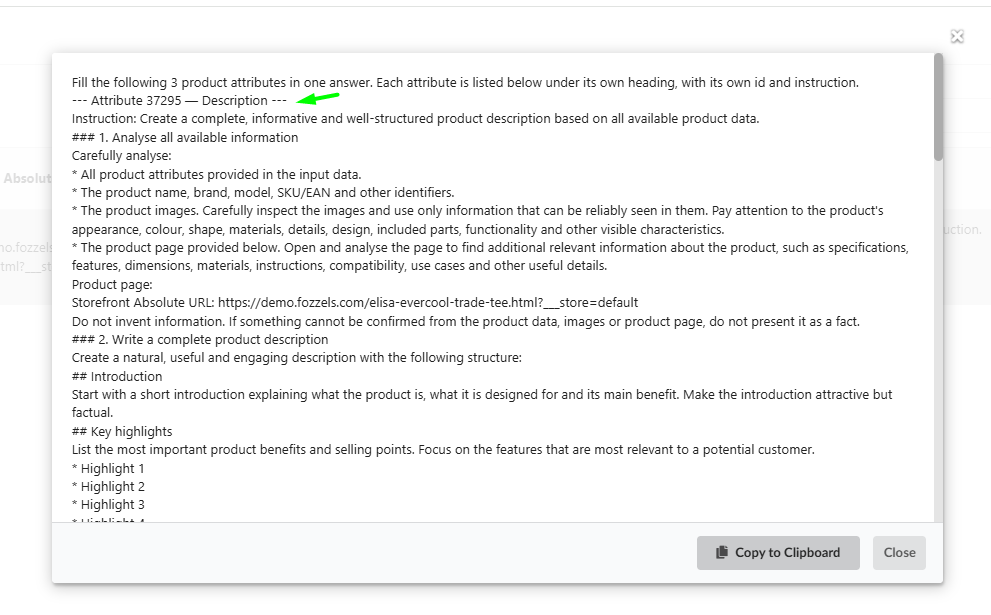
Task: Dismiss the popup with the X icon
Action: tap(957, 37)
